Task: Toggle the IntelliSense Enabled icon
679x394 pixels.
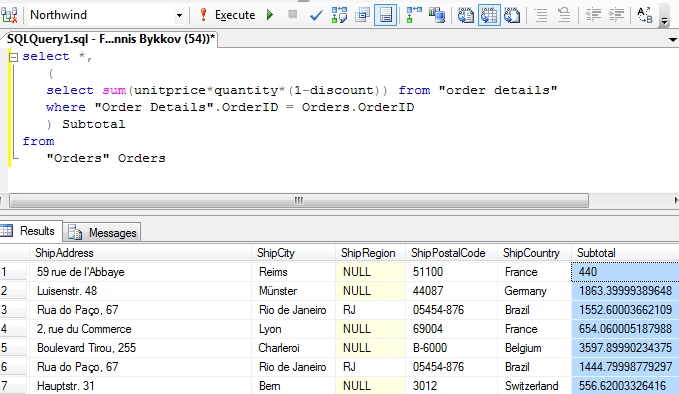Action: pos(385,15)
